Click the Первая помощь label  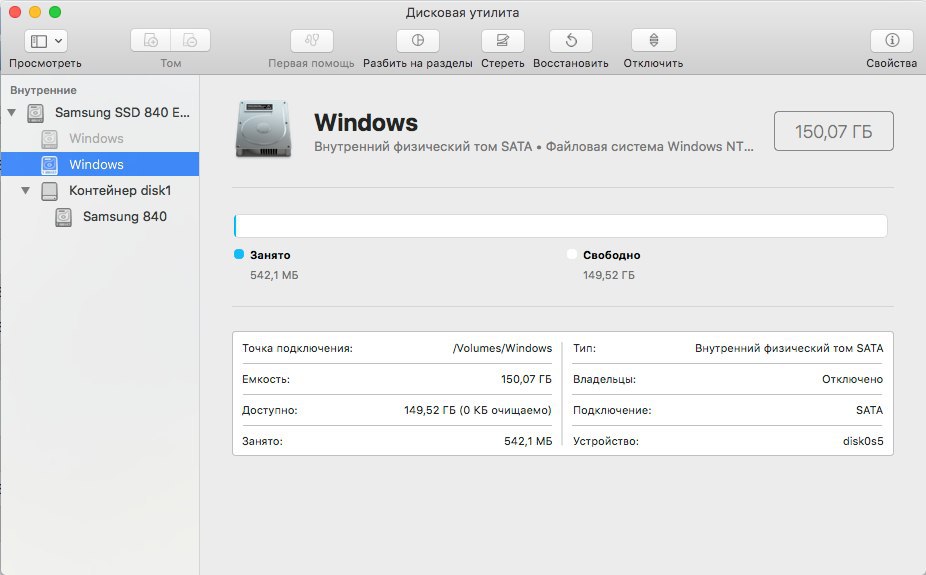point(311,63)
